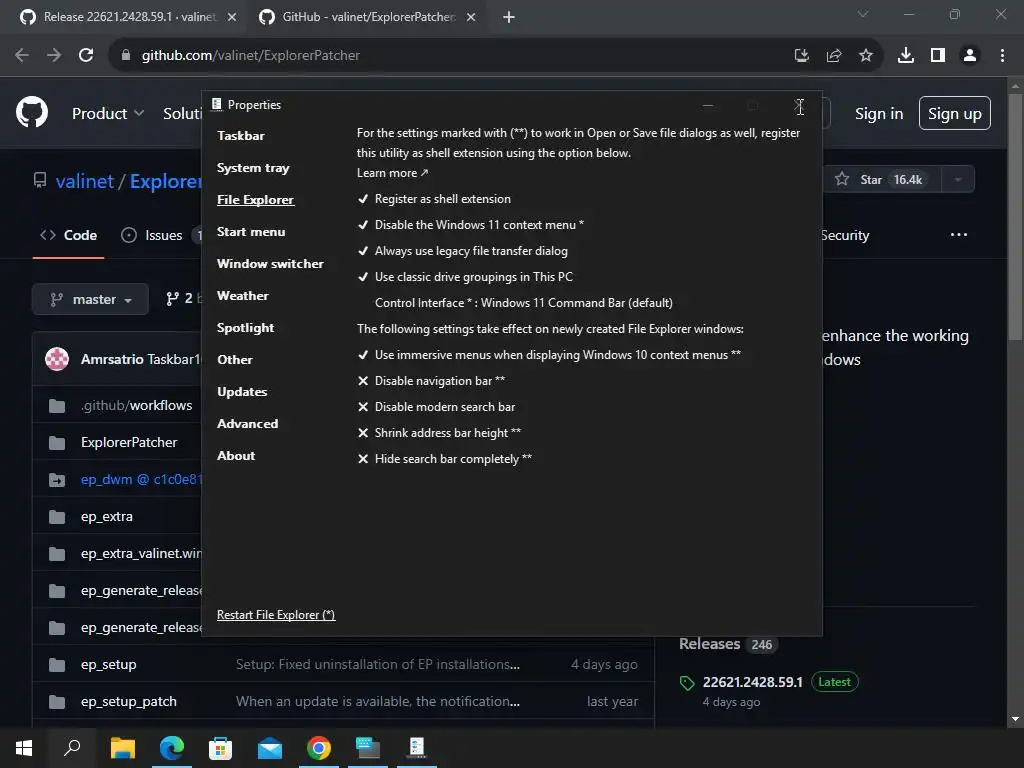Enable Shrink address bar height option
Image resolution: width=1024 pixels, height=768 pixels.
(439, 433)
